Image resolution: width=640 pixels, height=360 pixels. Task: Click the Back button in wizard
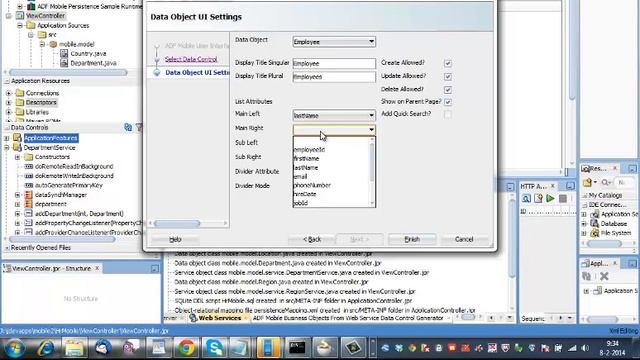[x=312, y=240]
